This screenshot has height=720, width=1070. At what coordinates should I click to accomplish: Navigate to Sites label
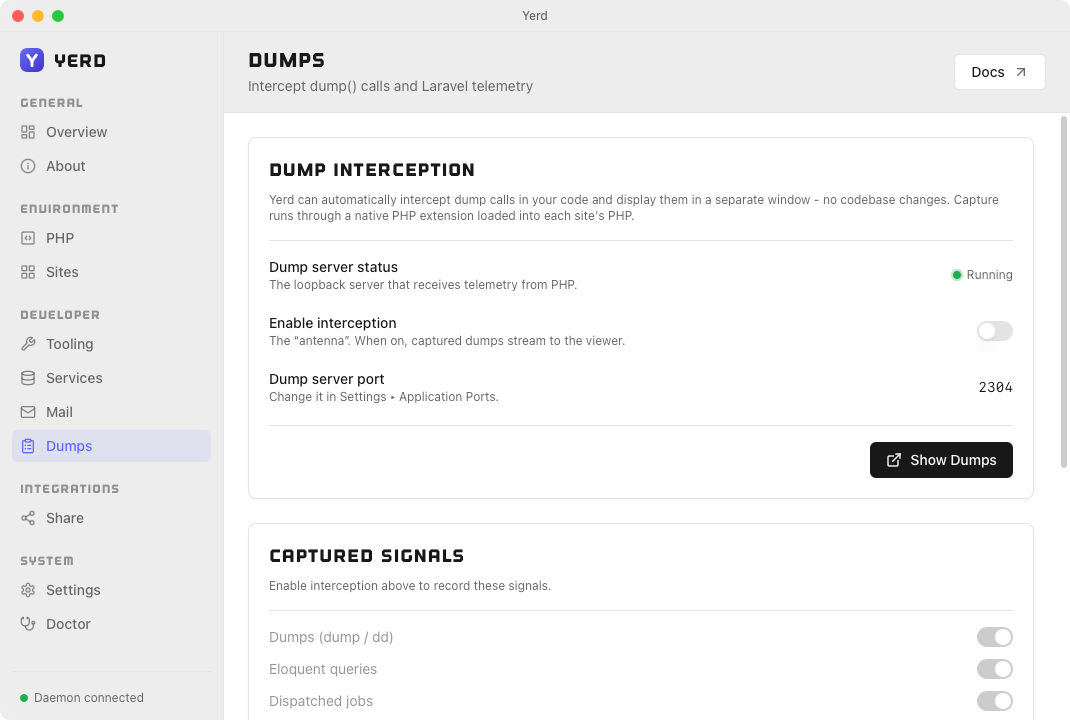62,272
